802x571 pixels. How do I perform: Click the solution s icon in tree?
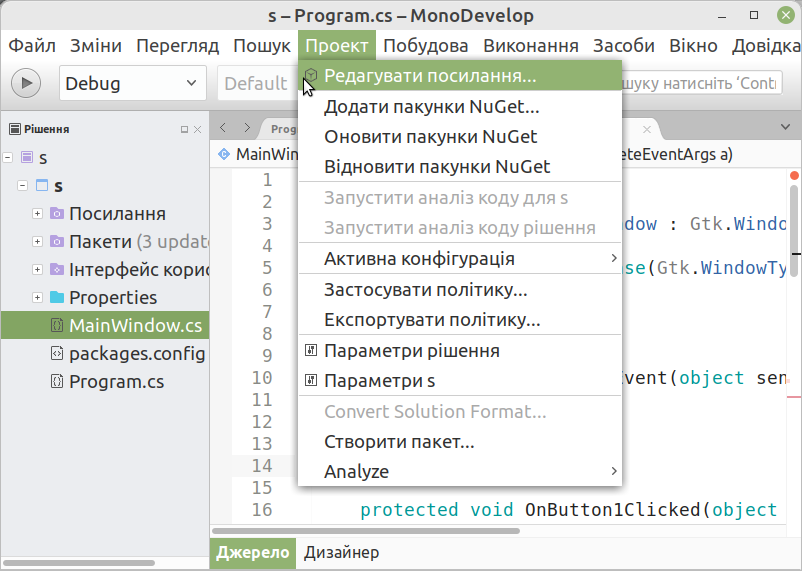(27, 157)
